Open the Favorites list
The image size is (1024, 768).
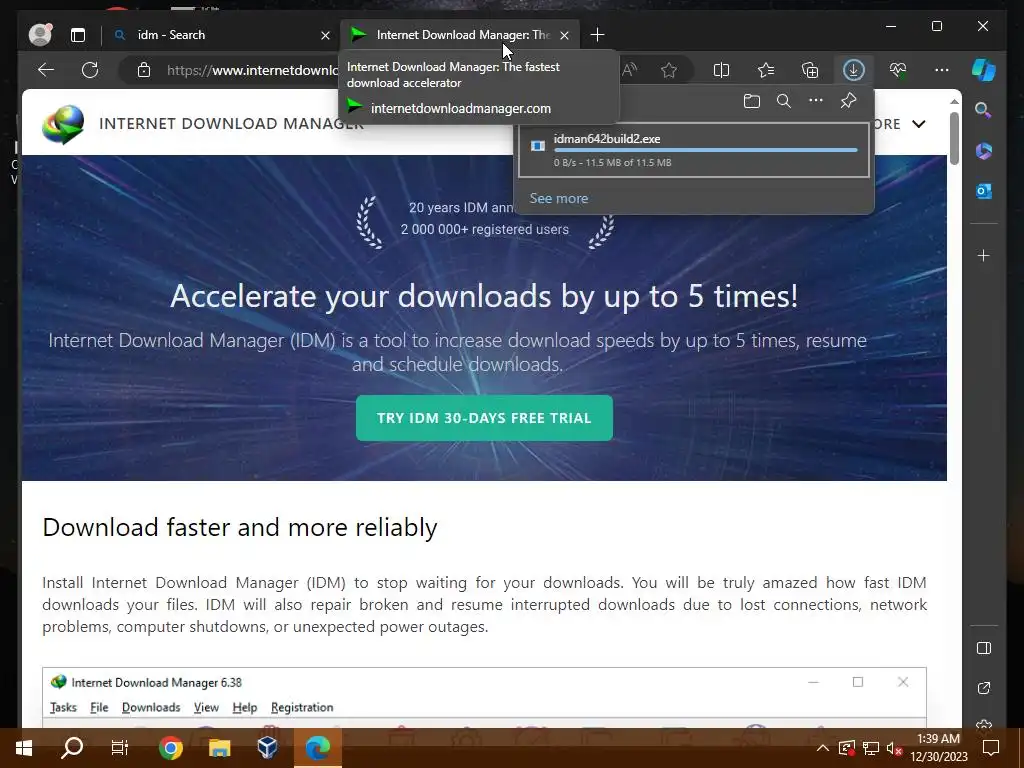(x=765, y=70)
